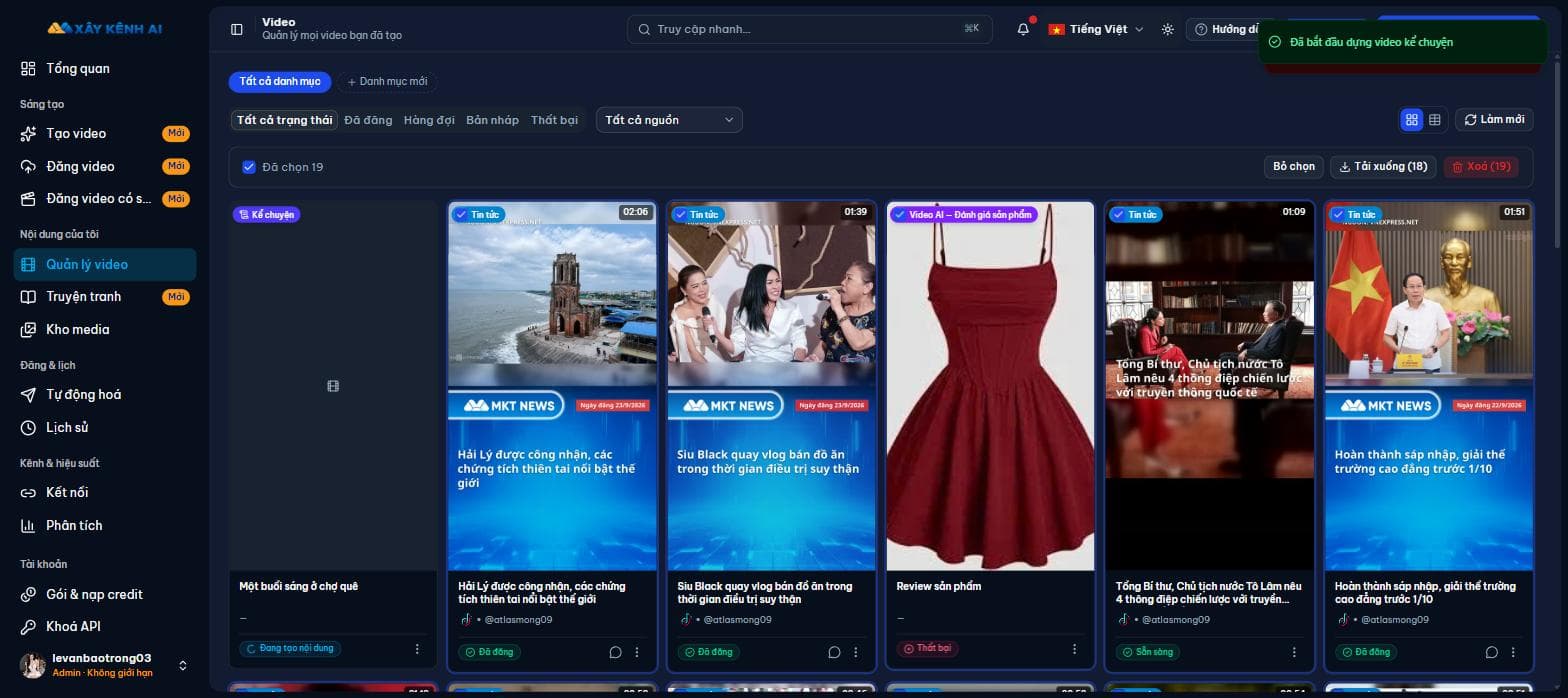Select the Đã đăng status tab
The image size is (1568, 698).
point(368,120)
